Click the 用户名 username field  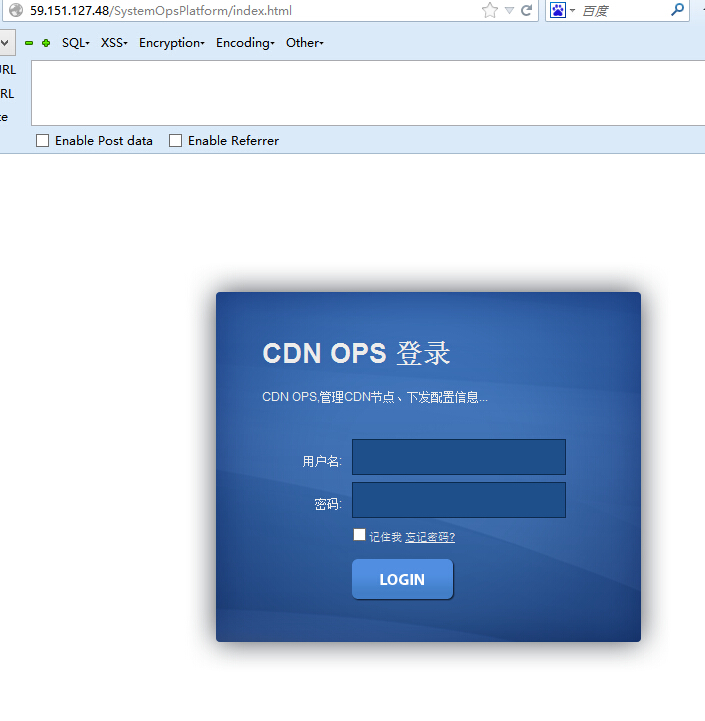click(x=459, y=457)
